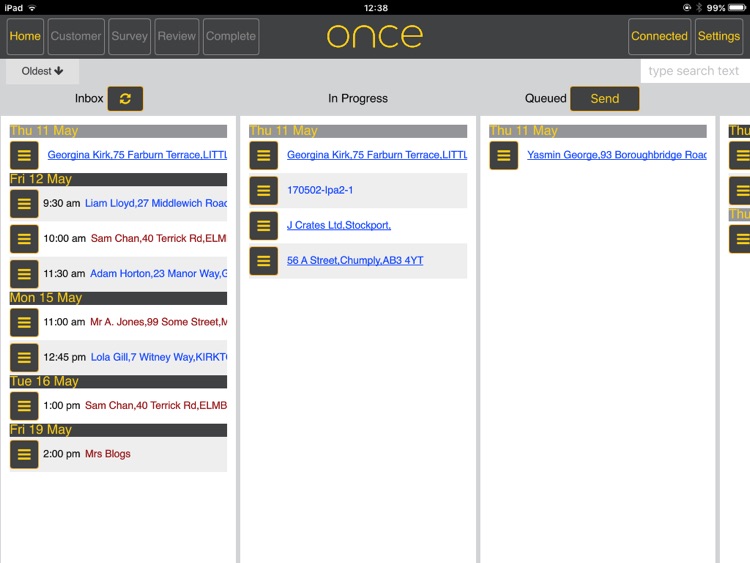The width and height of the screenshot is (750, 563).
Task: Tap the battery indicator in status bar
Action: tap(737, 8)
